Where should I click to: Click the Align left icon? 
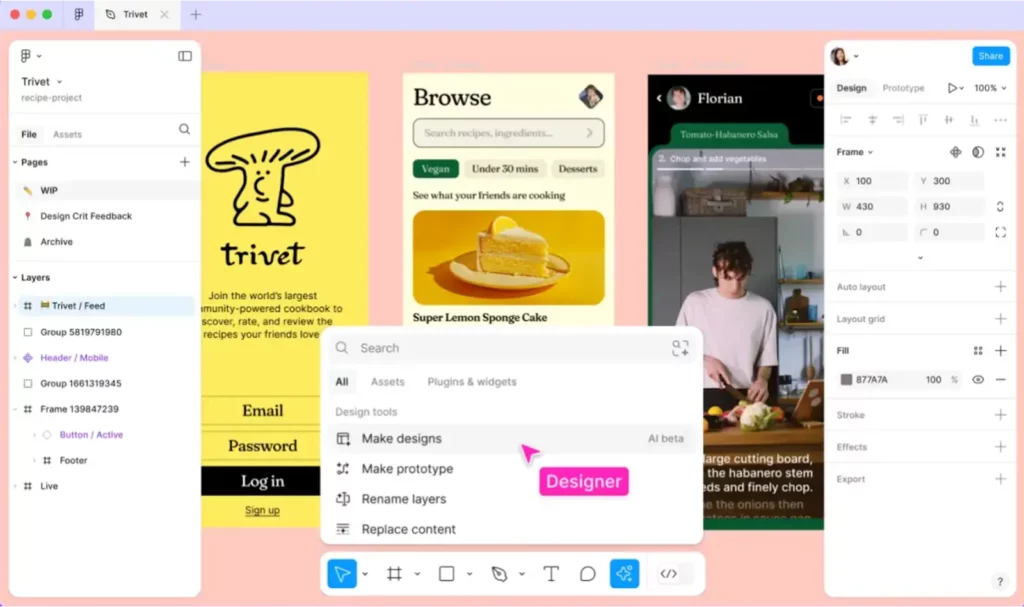point(846,120)
